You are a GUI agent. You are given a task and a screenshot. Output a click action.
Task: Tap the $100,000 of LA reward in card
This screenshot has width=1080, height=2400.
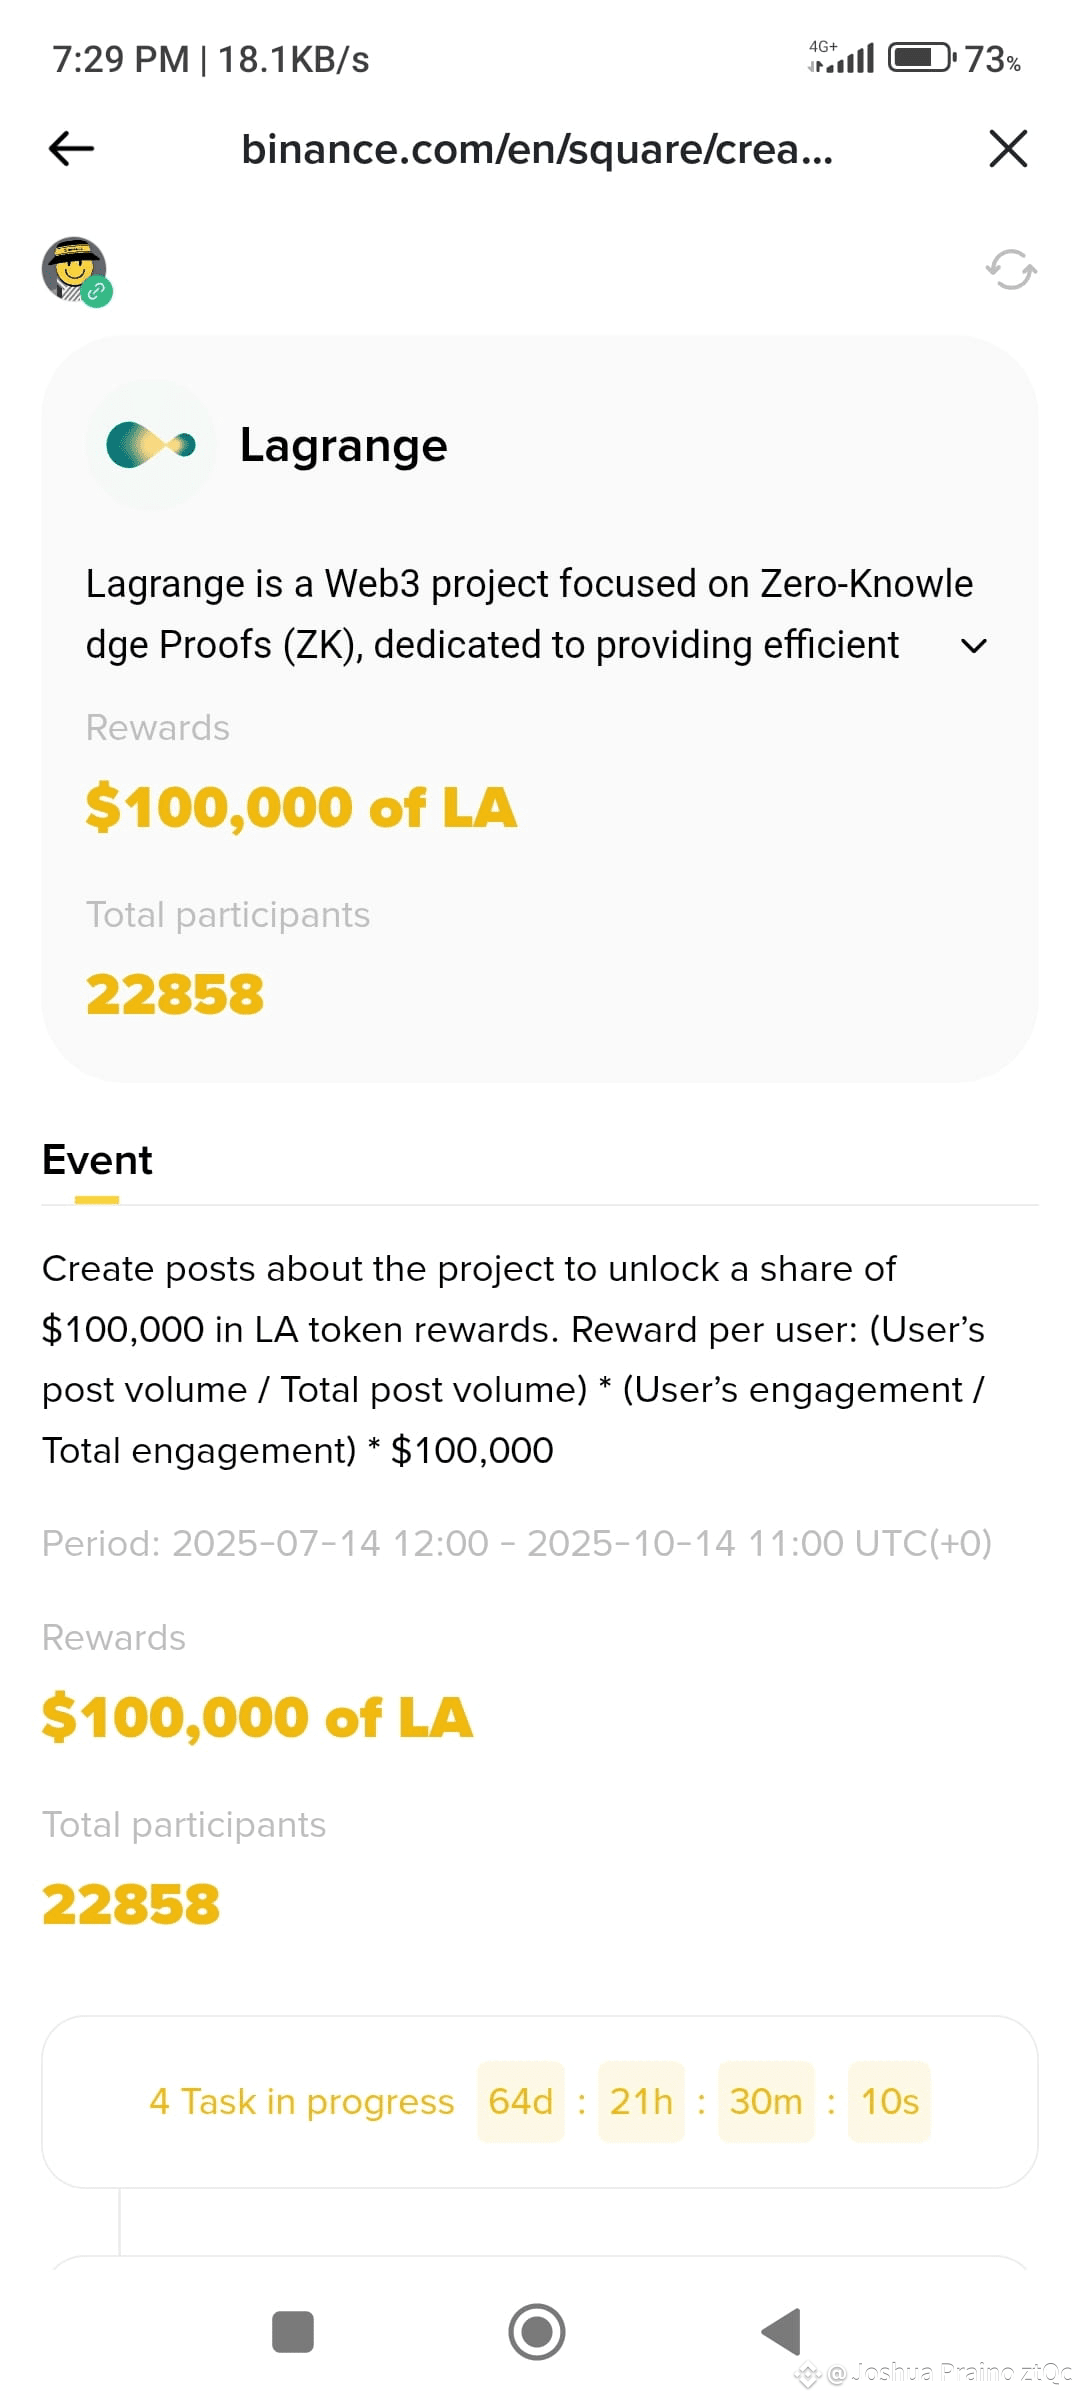click(x=301, y=807)
